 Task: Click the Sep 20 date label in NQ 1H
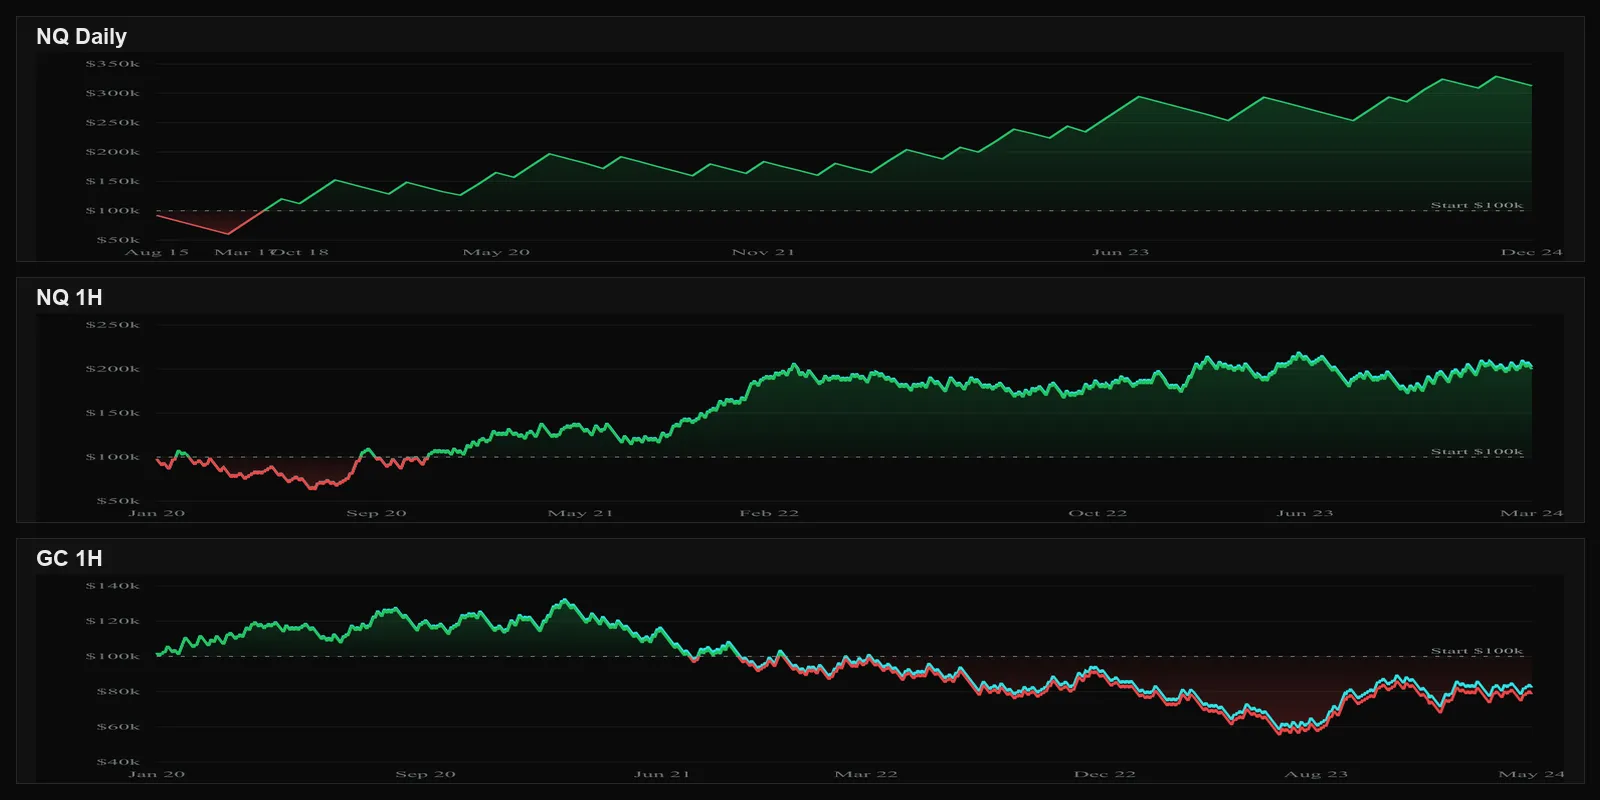pos(377,513)
